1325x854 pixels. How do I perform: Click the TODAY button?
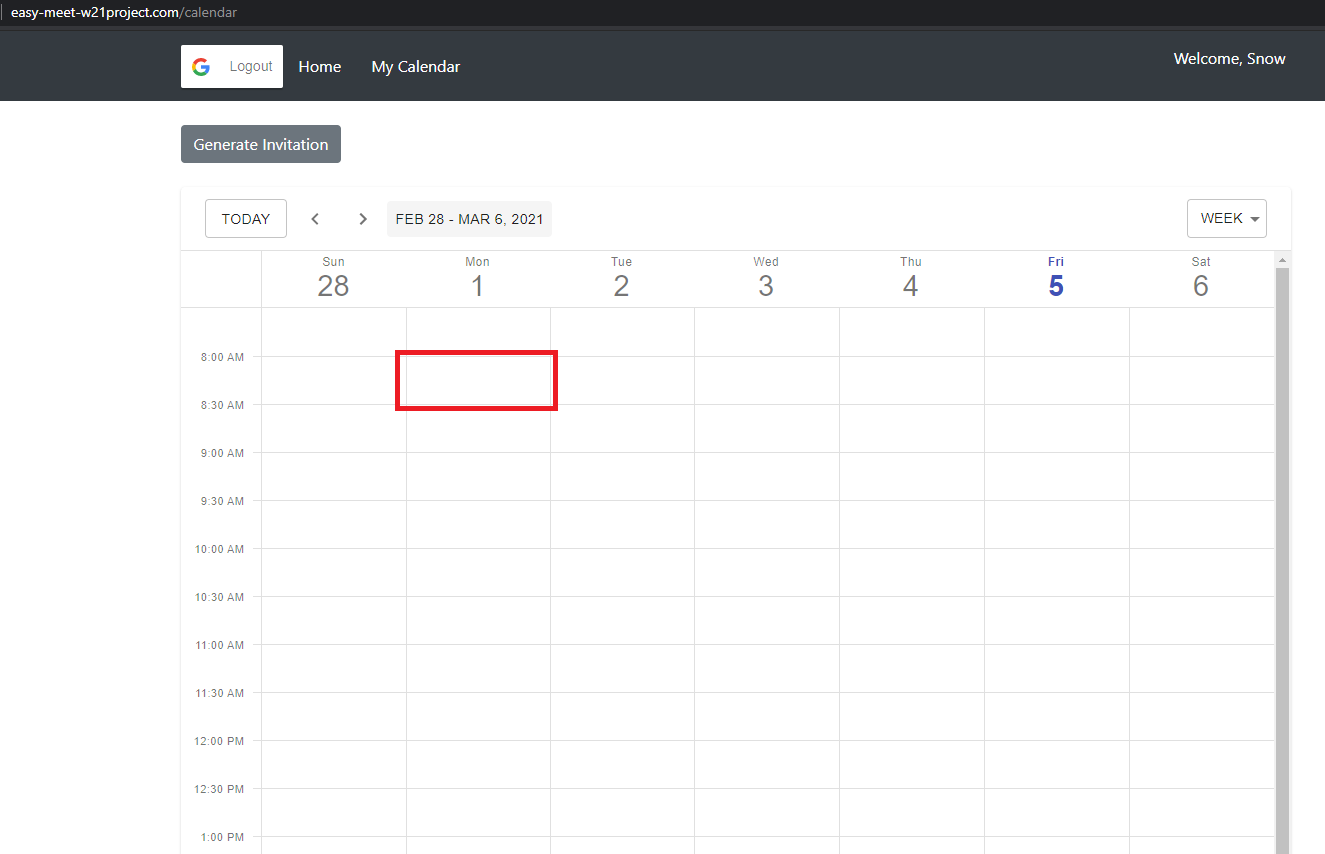click(x=245, y=218)
